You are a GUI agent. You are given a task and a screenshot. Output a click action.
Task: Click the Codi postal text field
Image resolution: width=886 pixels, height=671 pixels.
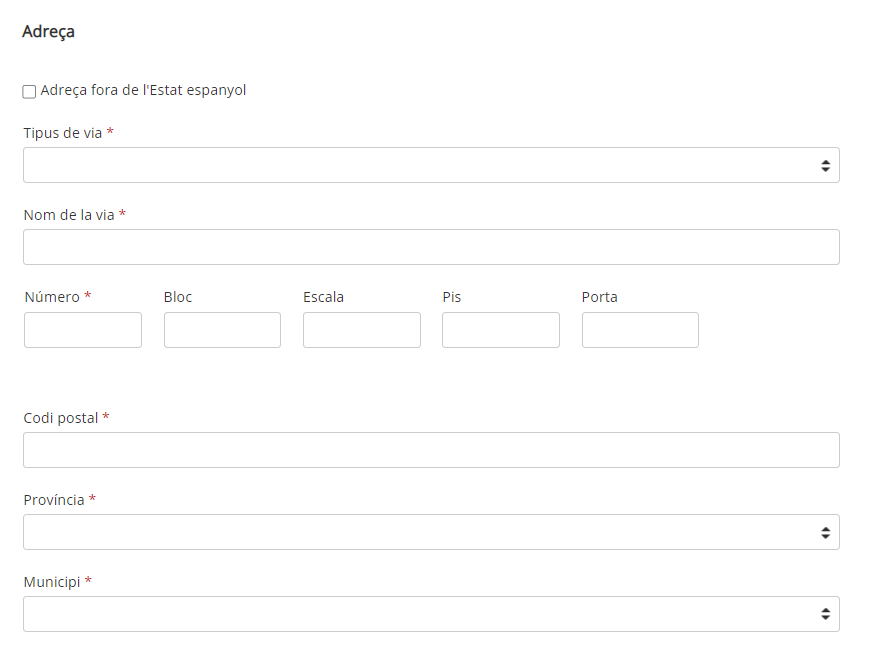(431, 450)
